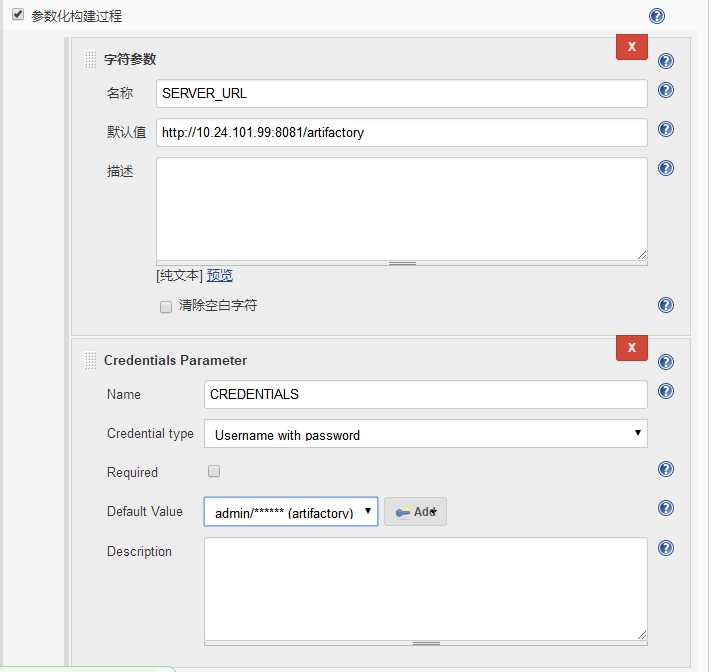Remove the Credentials Parameter with X

(x=631, y=347)
